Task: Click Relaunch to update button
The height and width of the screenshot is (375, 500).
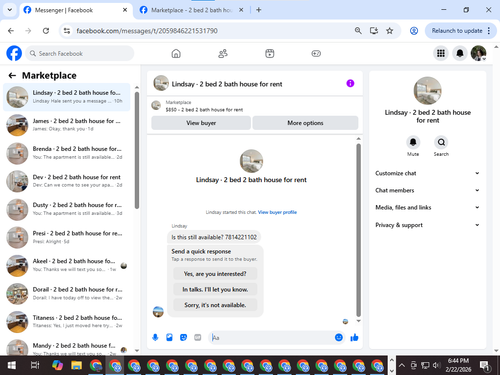Action: click(x=457, y=31)
